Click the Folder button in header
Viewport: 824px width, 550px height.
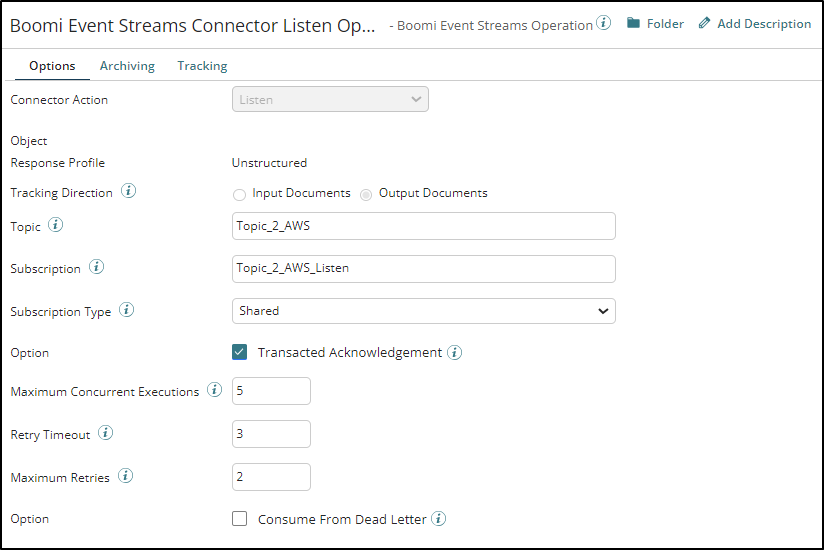(x=655, y=23)
